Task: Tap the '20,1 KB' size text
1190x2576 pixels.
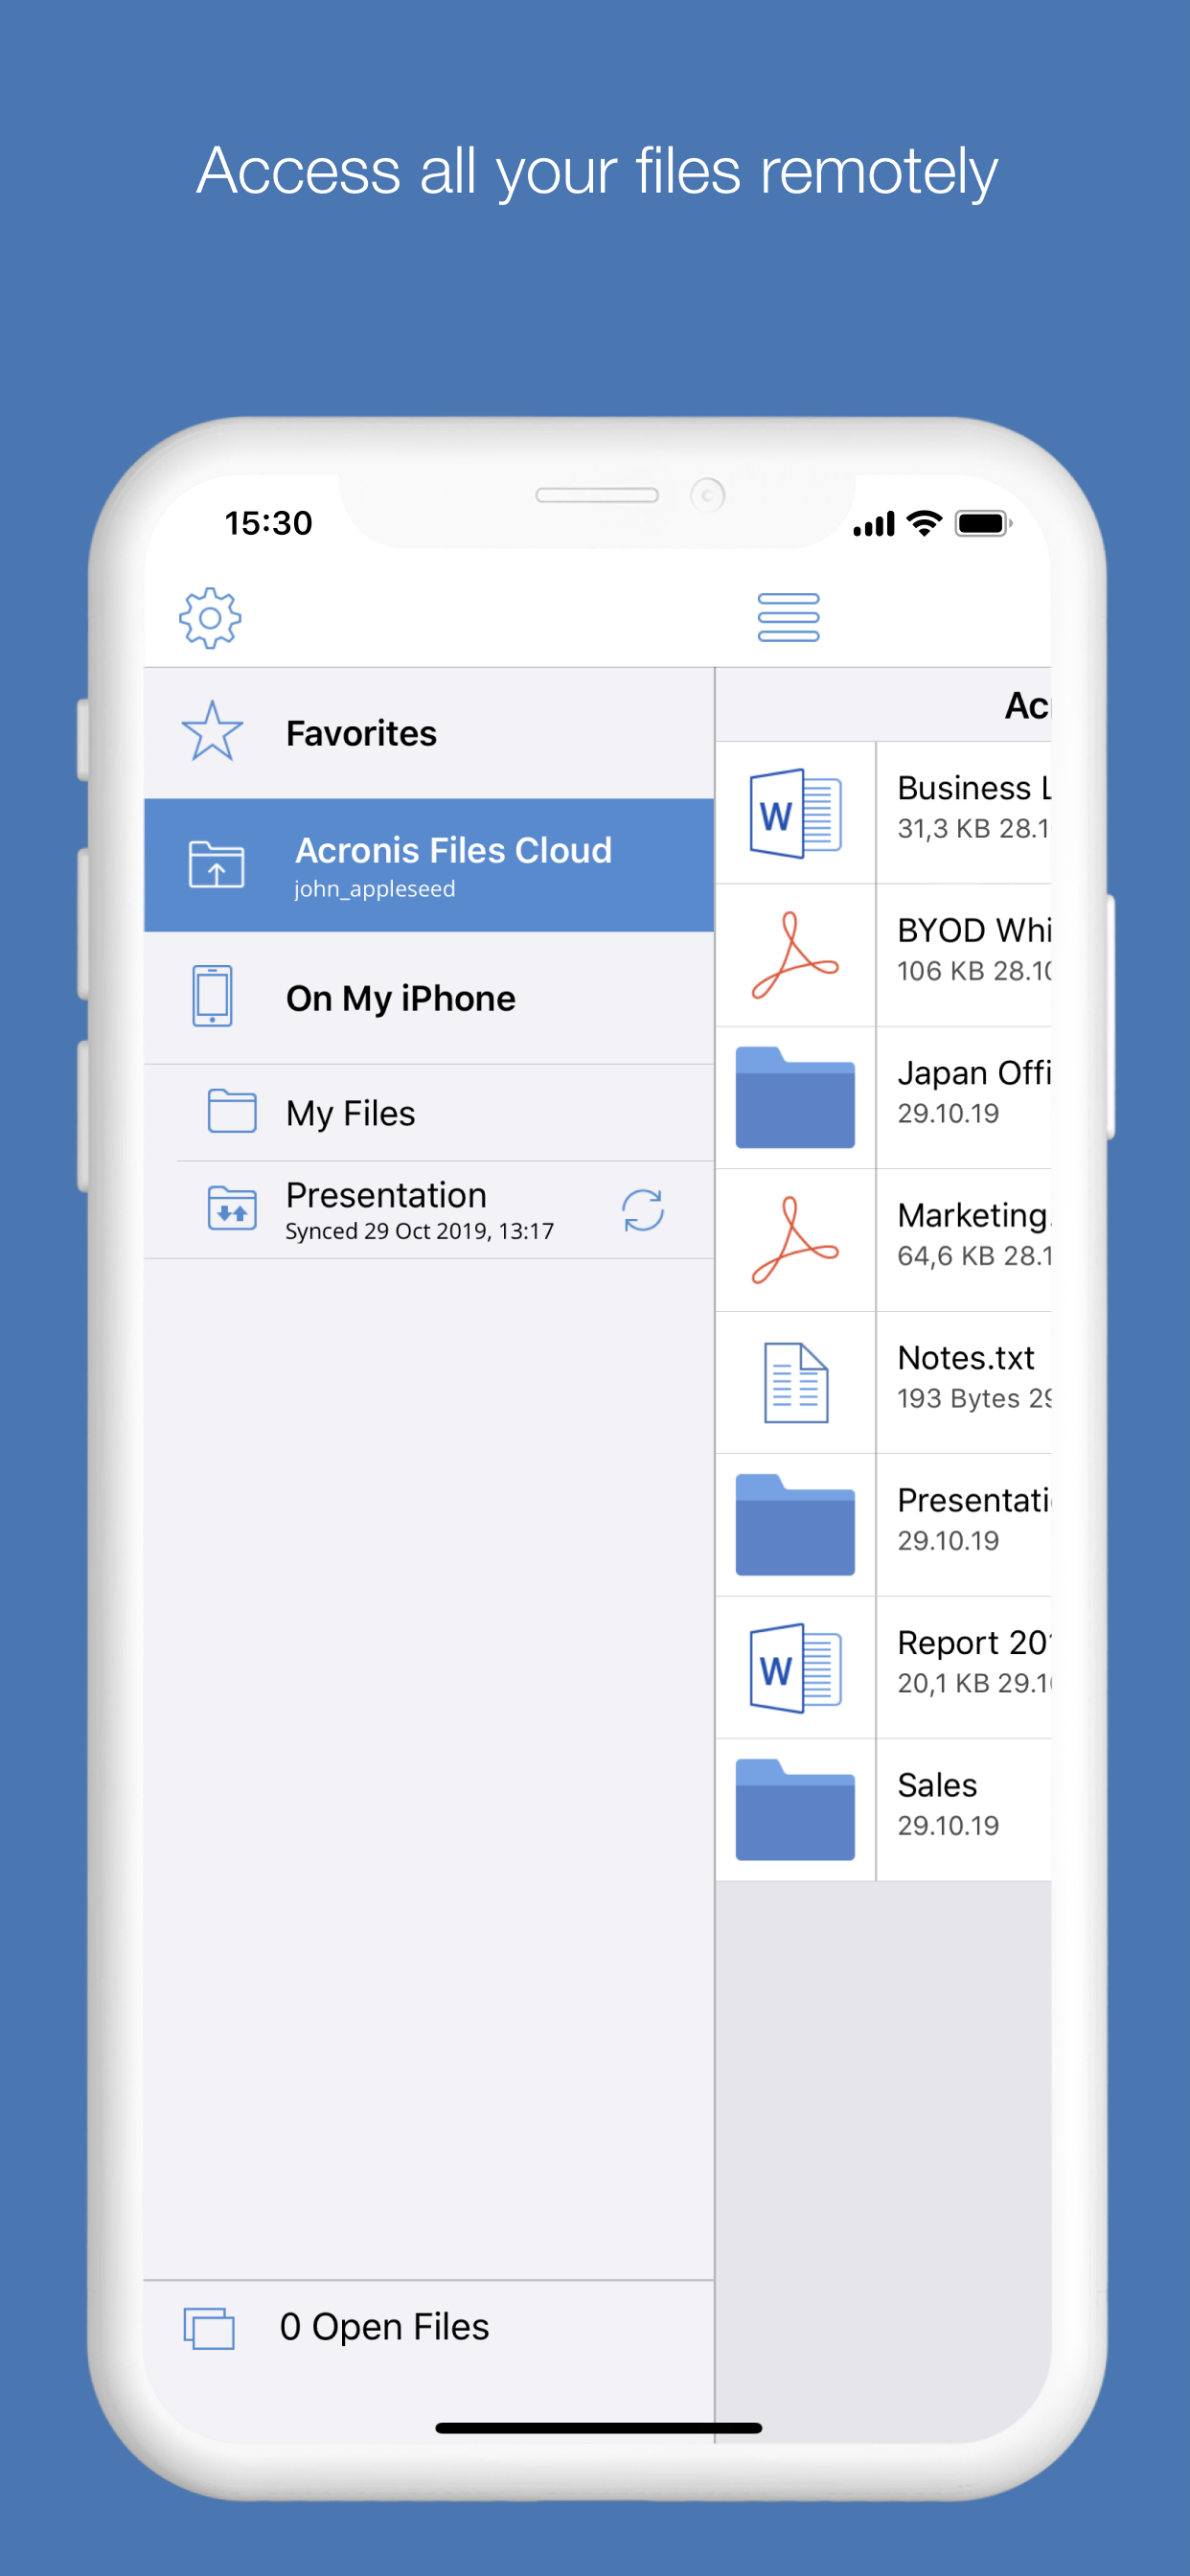Action: click(x=943, y=1684)
